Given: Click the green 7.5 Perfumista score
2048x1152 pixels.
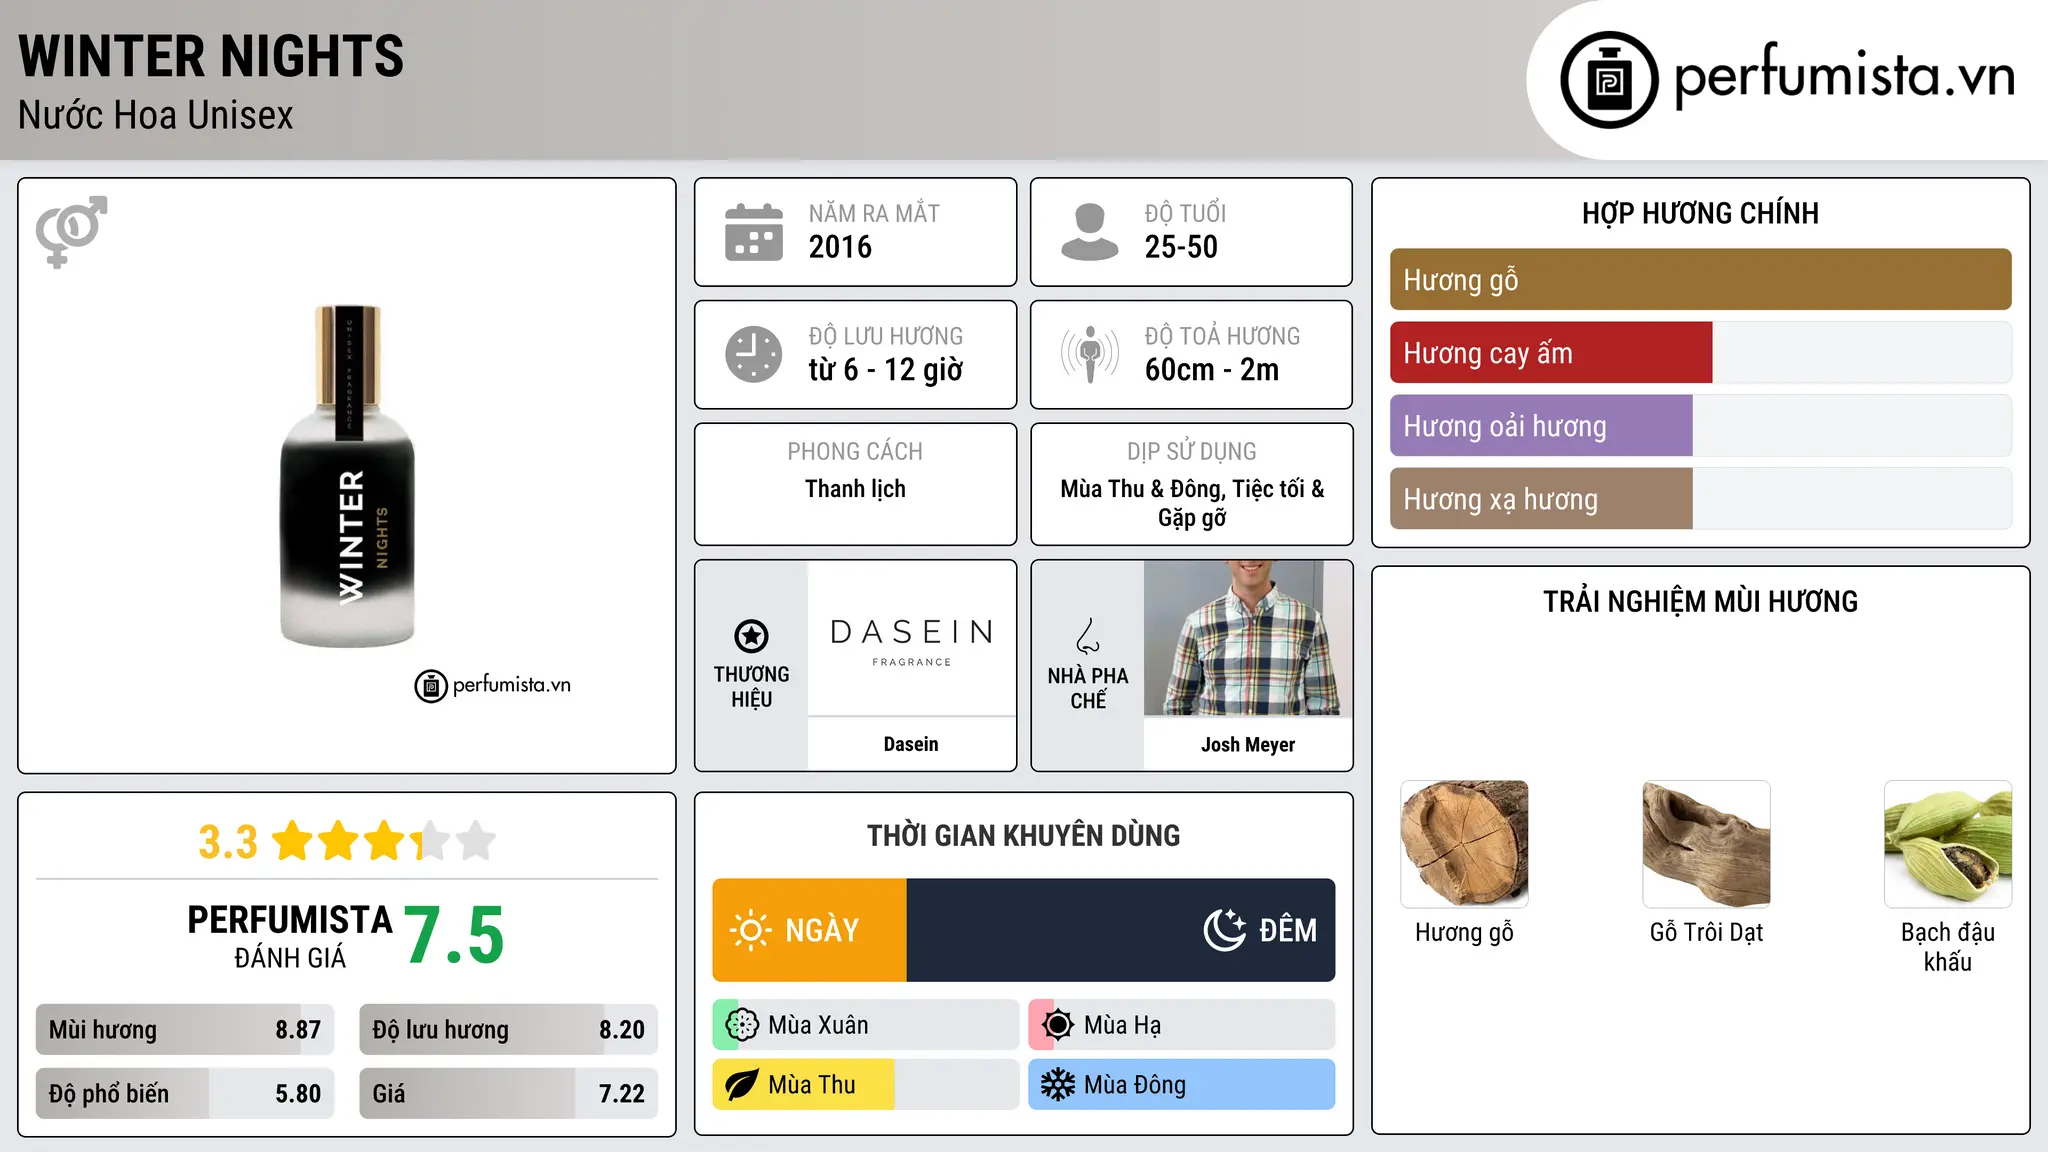Looking at the screenshot, I should pos(454,936).
